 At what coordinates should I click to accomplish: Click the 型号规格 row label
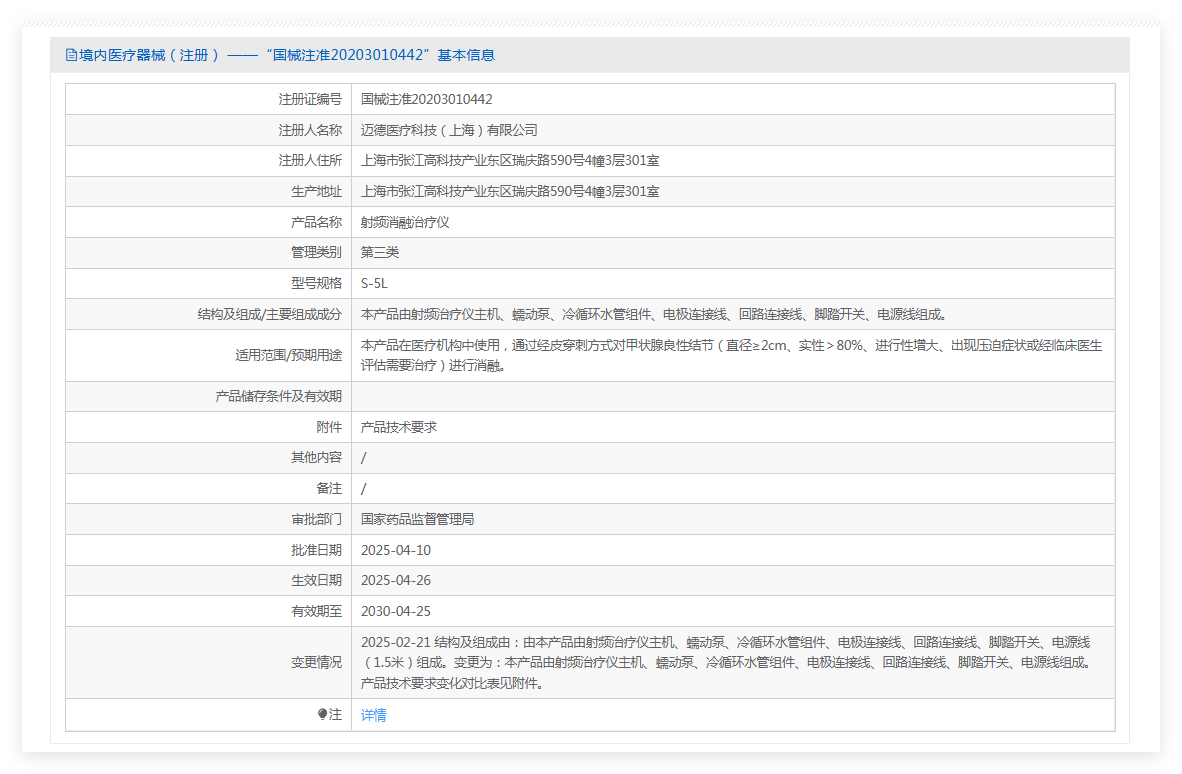click(317, 283)
